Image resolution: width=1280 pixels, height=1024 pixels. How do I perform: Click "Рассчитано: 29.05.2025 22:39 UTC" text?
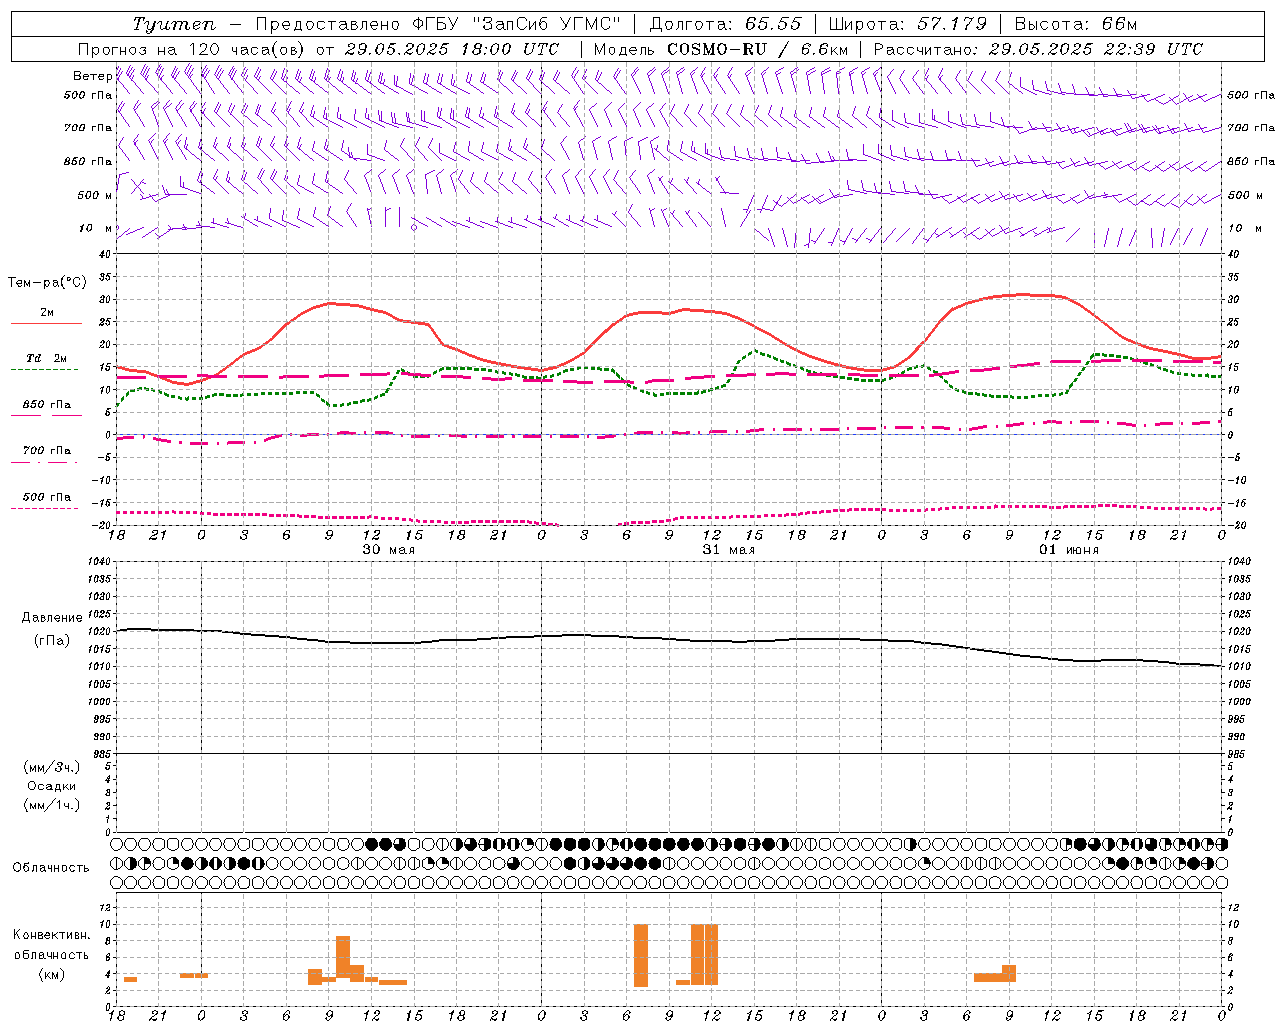click(1038, 49)
